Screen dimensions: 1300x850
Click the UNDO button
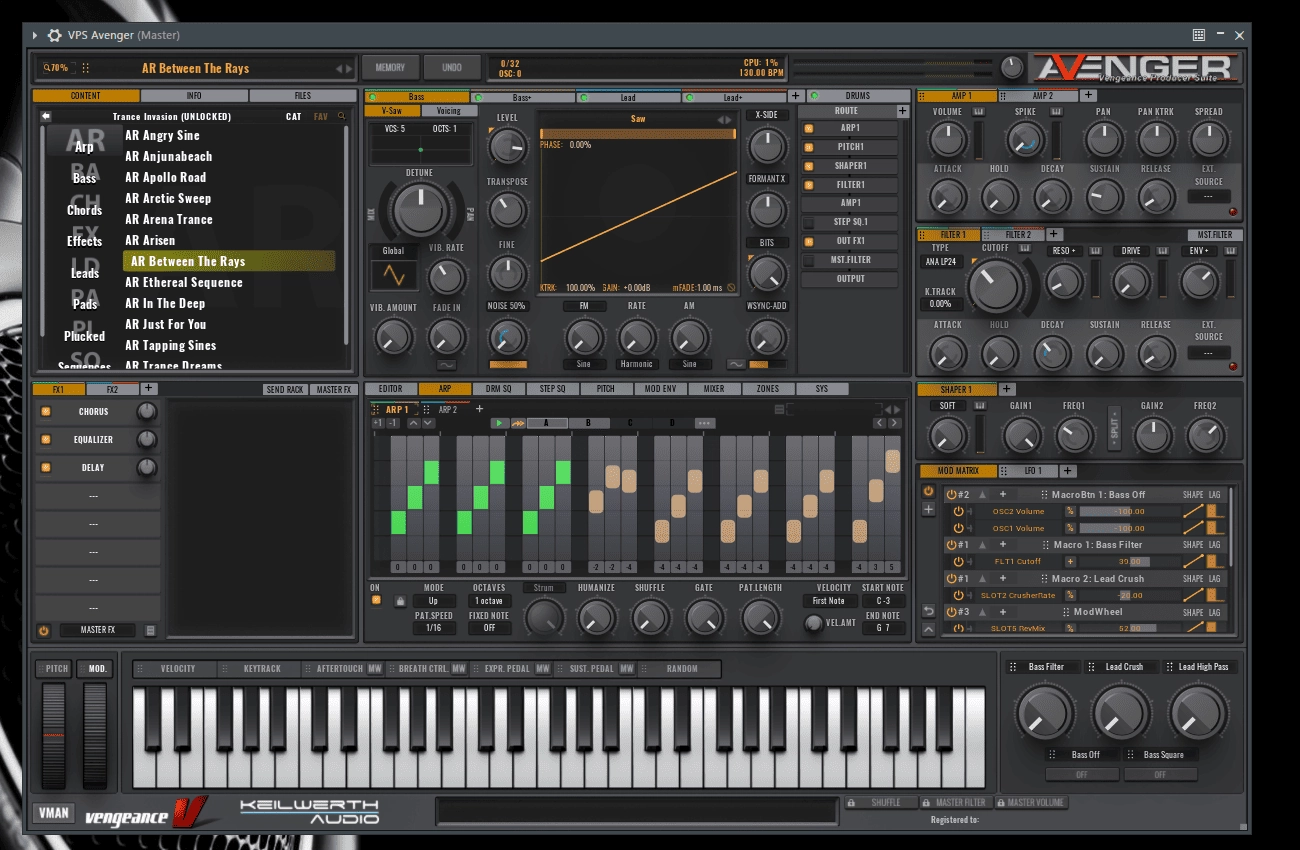tap(452, 68)
